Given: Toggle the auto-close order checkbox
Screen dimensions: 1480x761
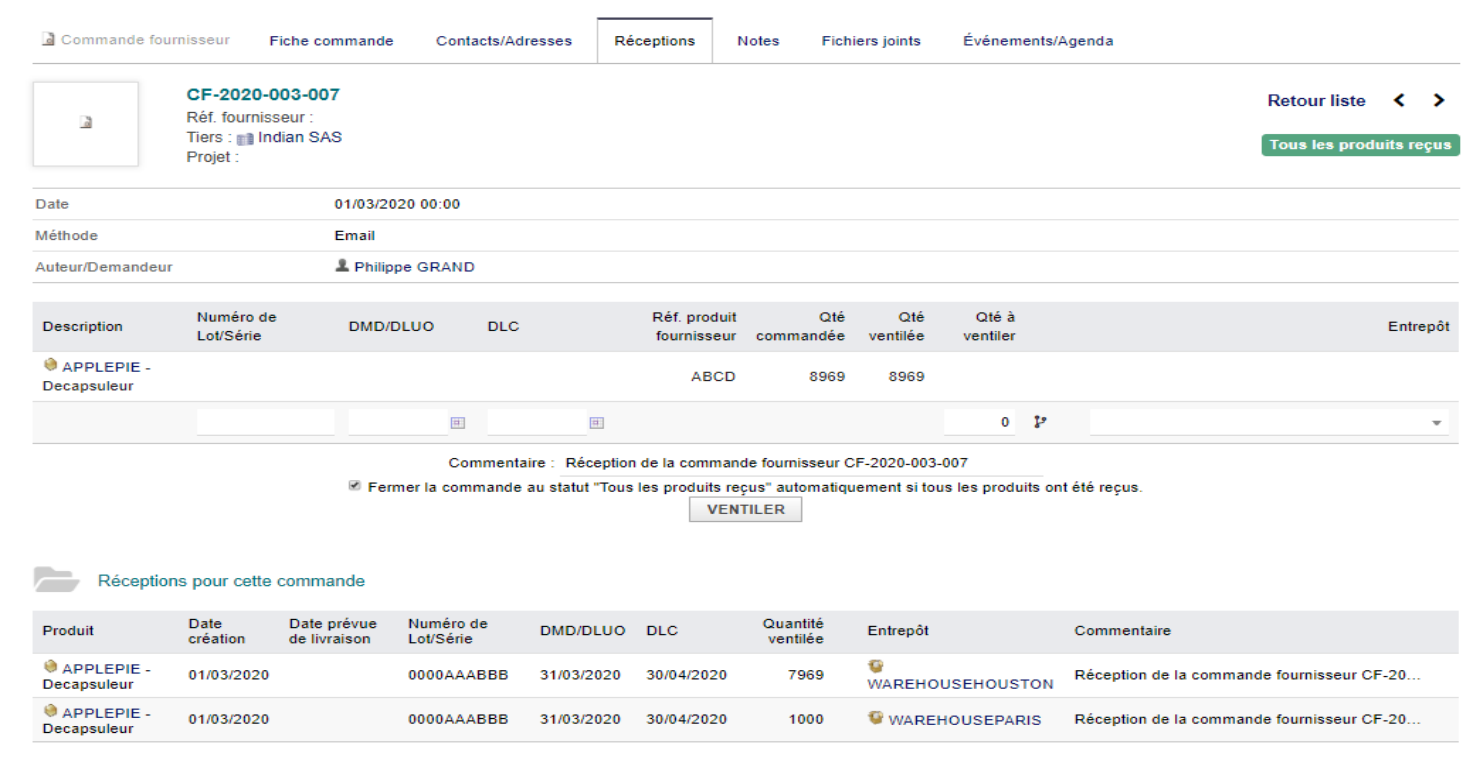Looking at the screenshot, I should pyautogui.click(x=355, y=487).
